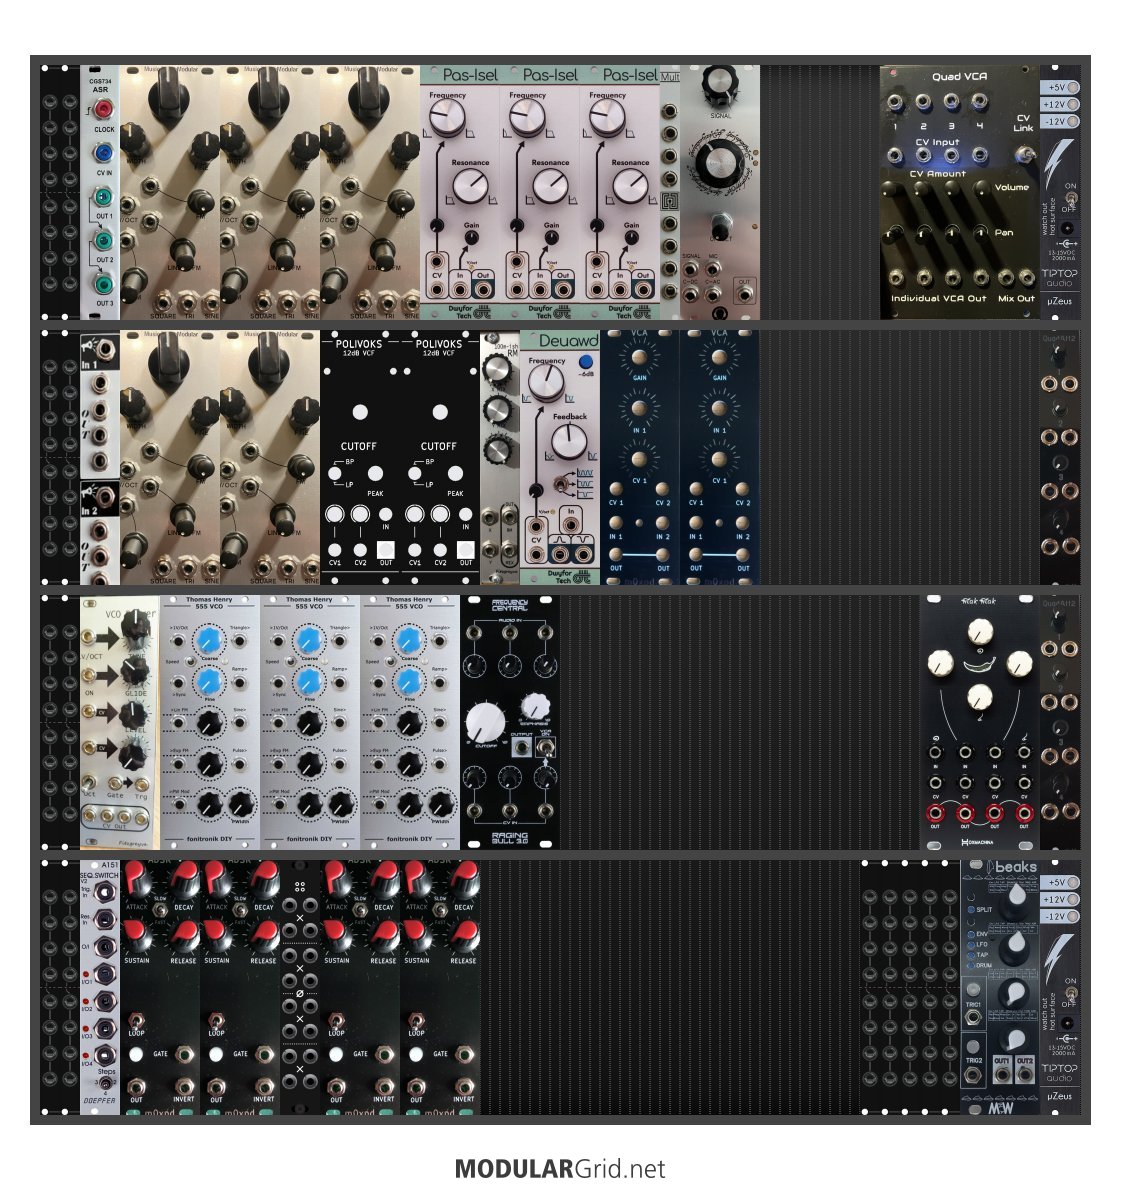
Task: Click the I/O4 jack on the A151
Action: pos(105,1056)
